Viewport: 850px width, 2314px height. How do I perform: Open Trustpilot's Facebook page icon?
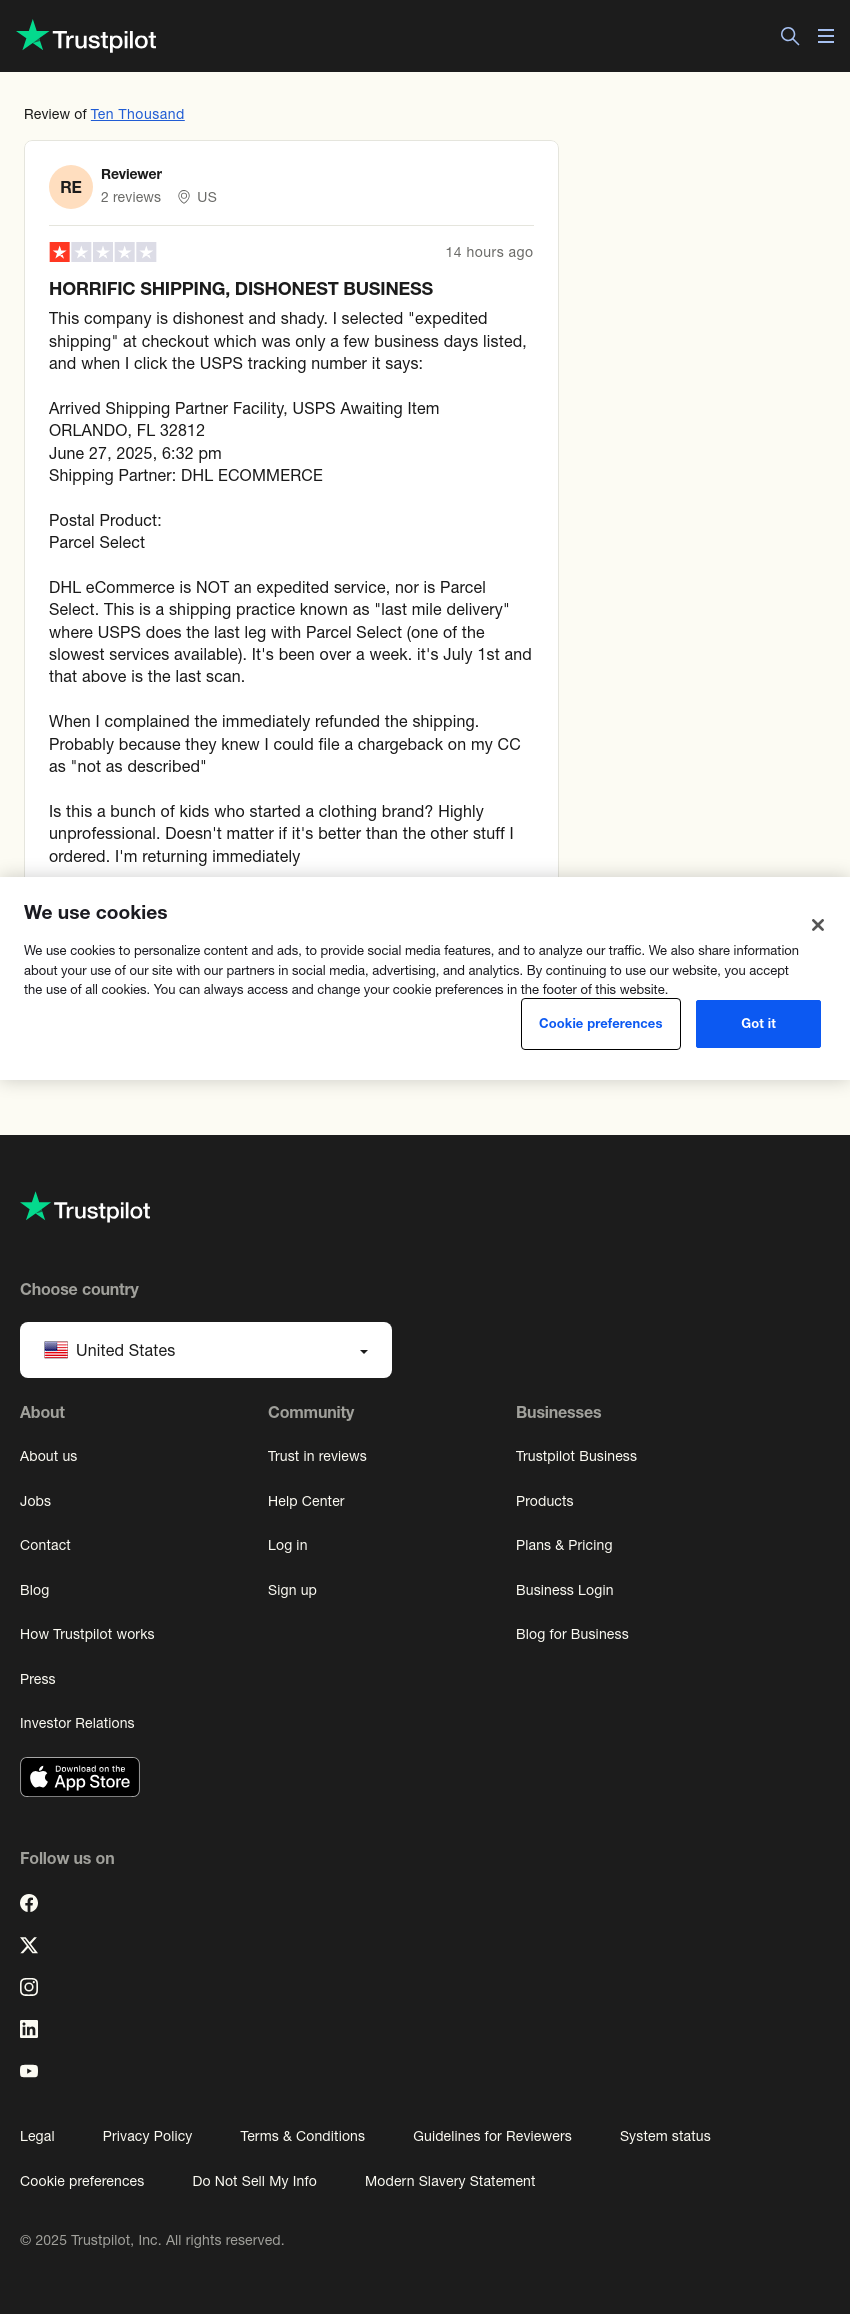[x=29, y=1903]
